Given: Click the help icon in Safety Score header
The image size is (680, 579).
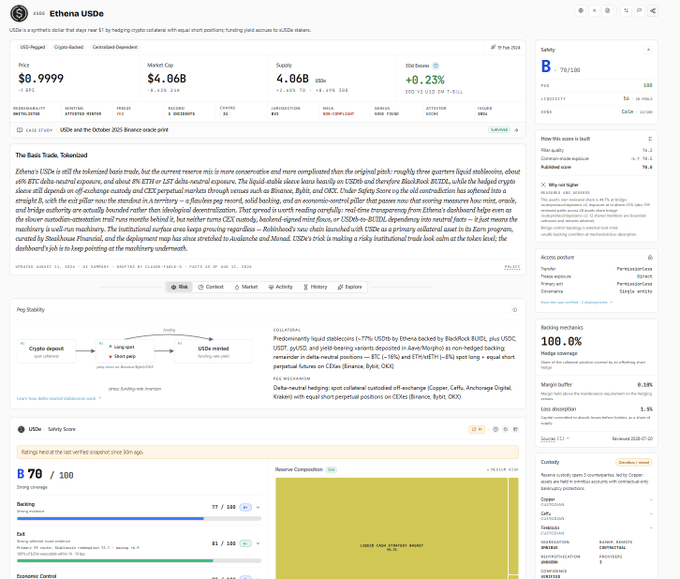Looking at the screenshot, I should click(495, 429).
